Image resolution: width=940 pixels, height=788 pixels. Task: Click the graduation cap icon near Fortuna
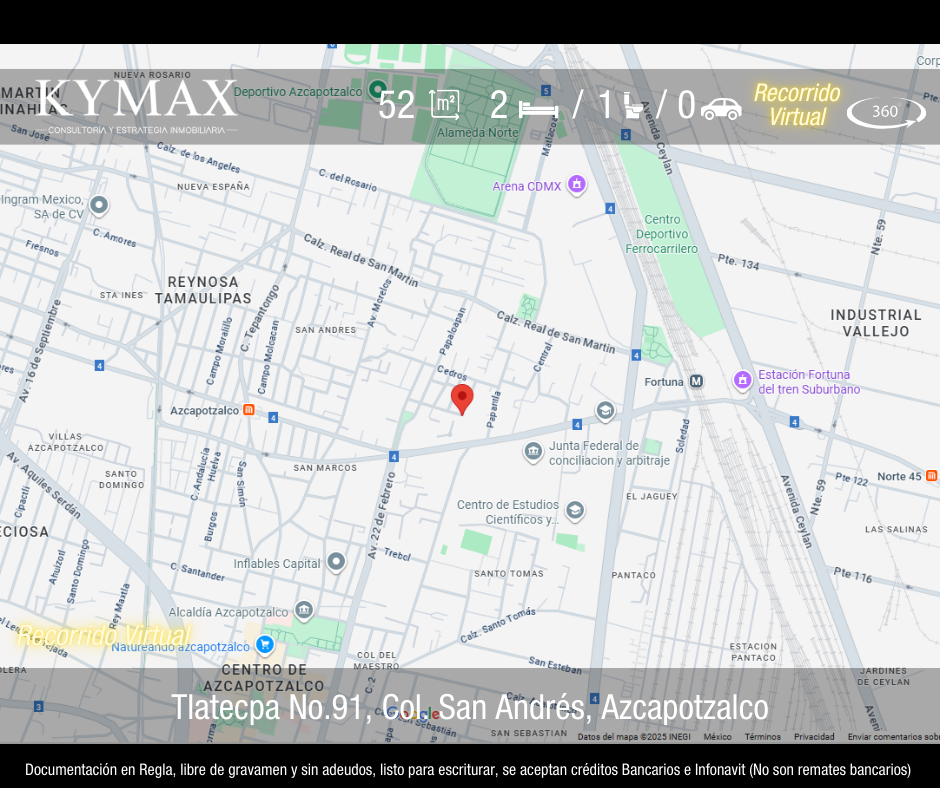coord(605,411)
